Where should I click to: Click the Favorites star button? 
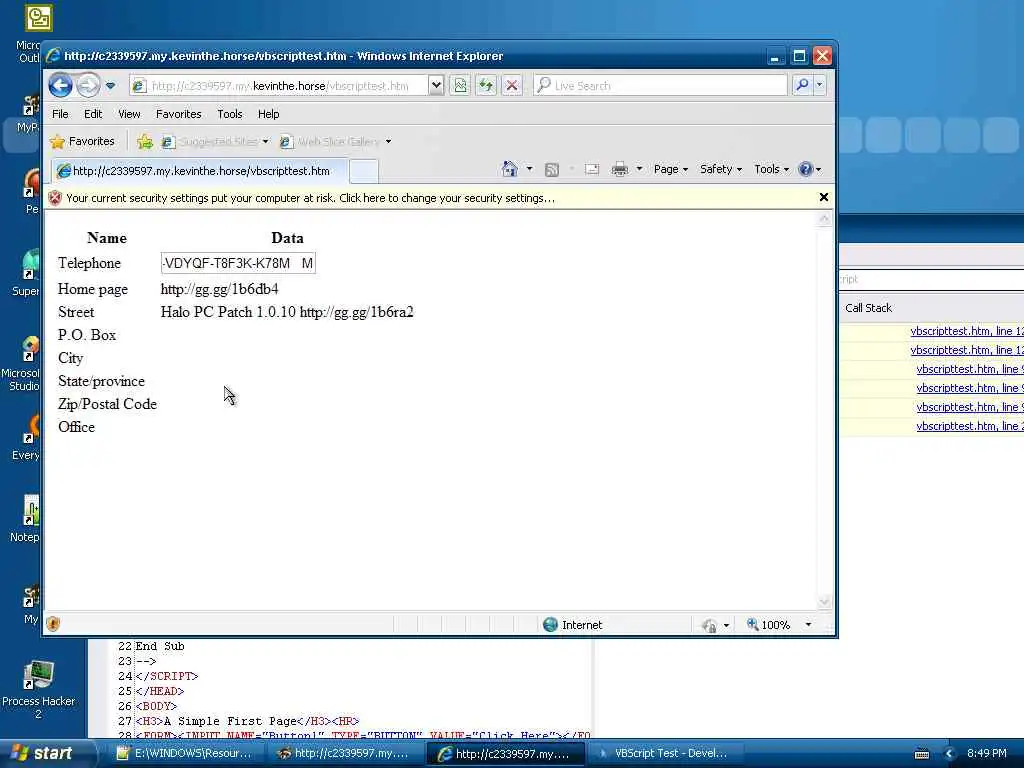coord(82,141)
